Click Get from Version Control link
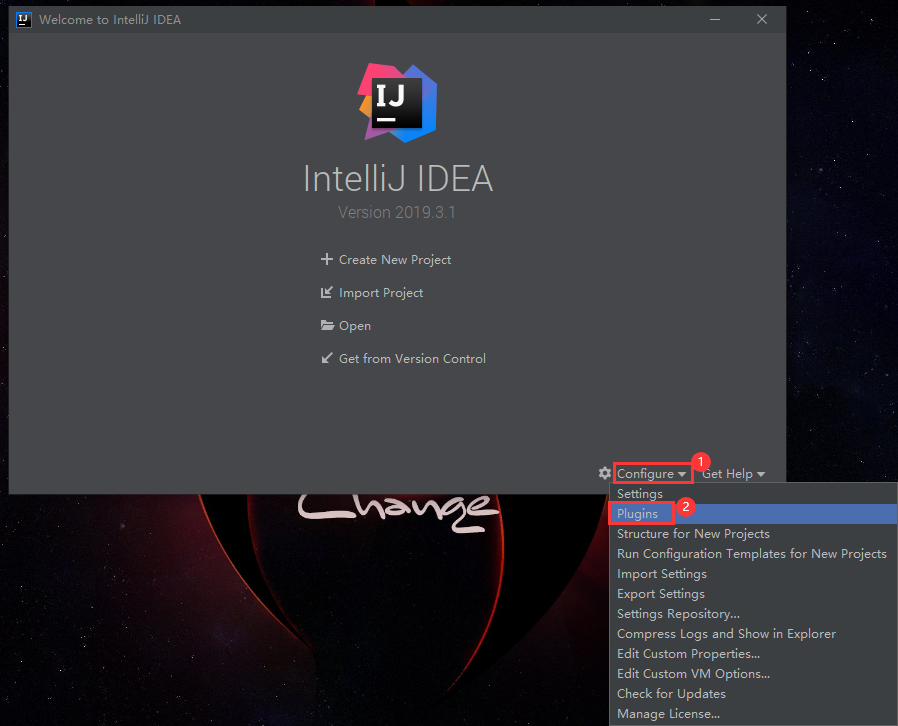The width and height of the screenshot is (898, 726). pyautogui.click(x=412, y=359)
